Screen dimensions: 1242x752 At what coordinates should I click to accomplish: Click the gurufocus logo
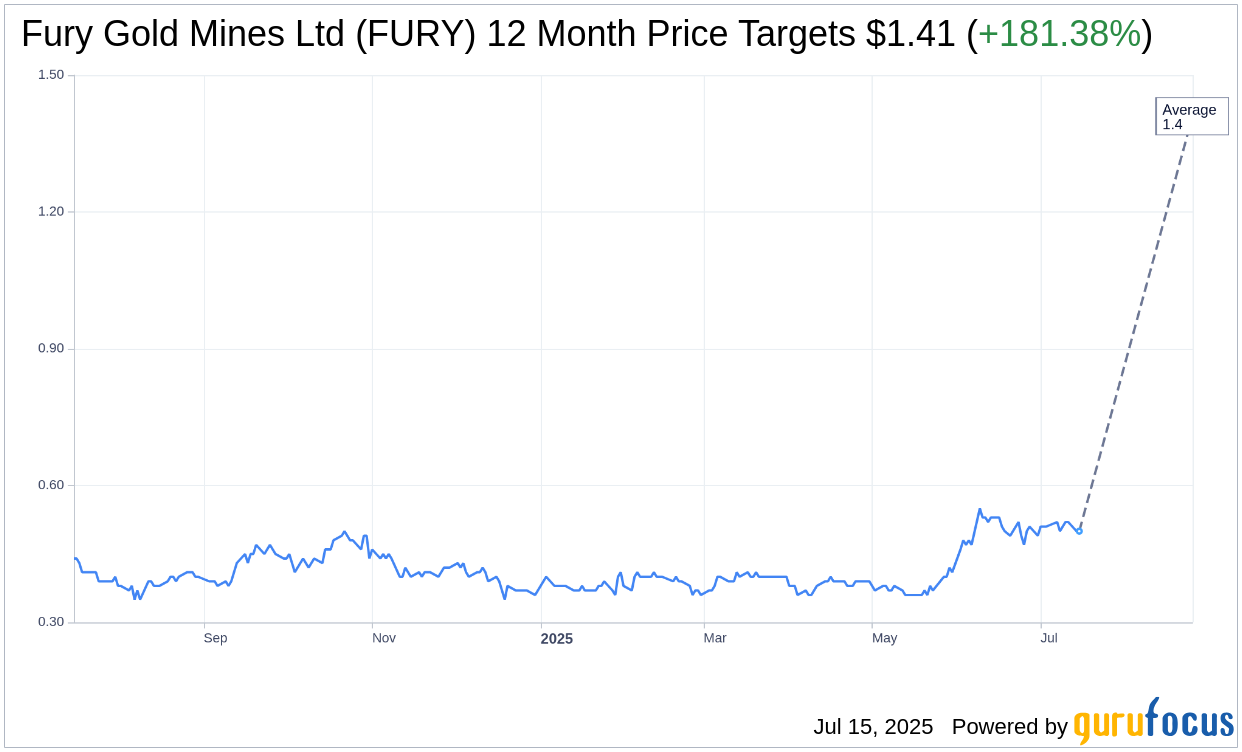(1154, 721)
